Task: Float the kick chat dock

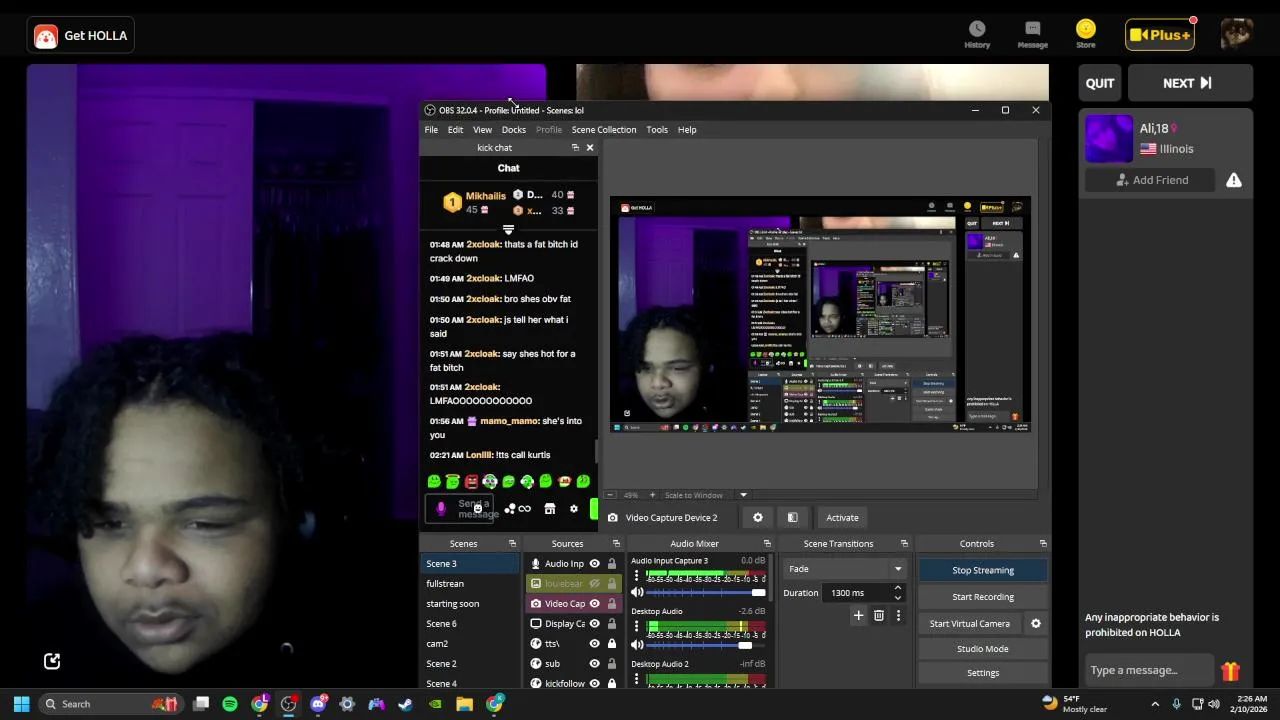Action: click(x=575, y=148)
